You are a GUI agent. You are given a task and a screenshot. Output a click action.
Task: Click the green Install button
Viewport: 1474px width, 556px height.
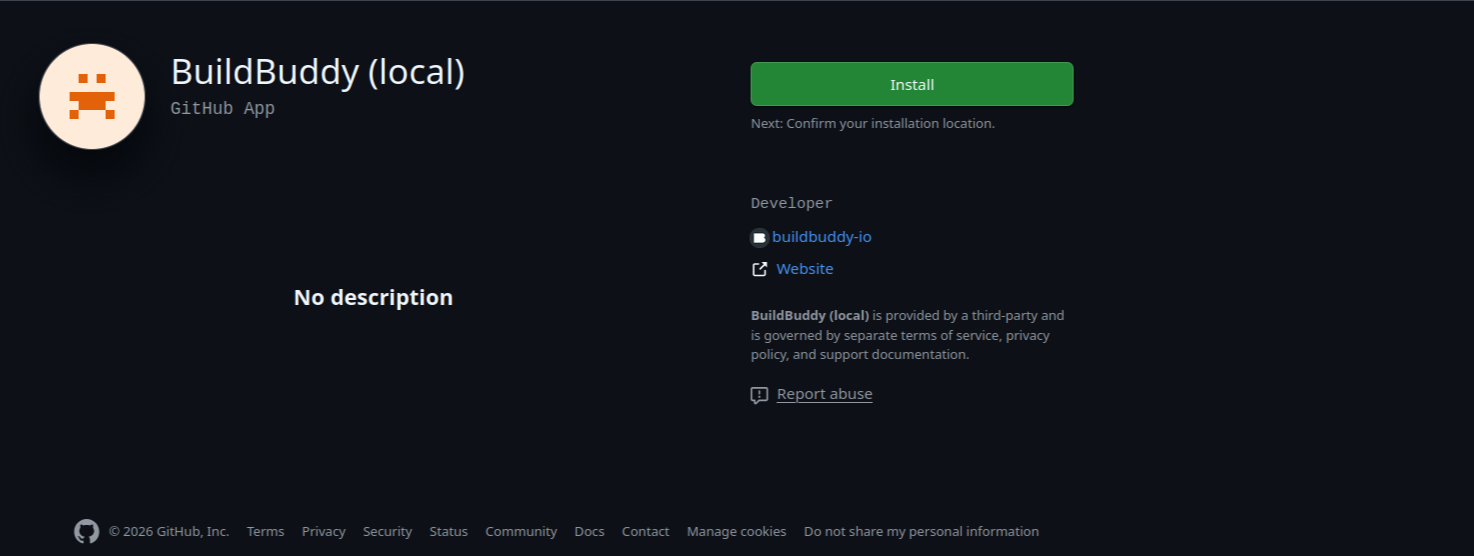coord(912,84)
